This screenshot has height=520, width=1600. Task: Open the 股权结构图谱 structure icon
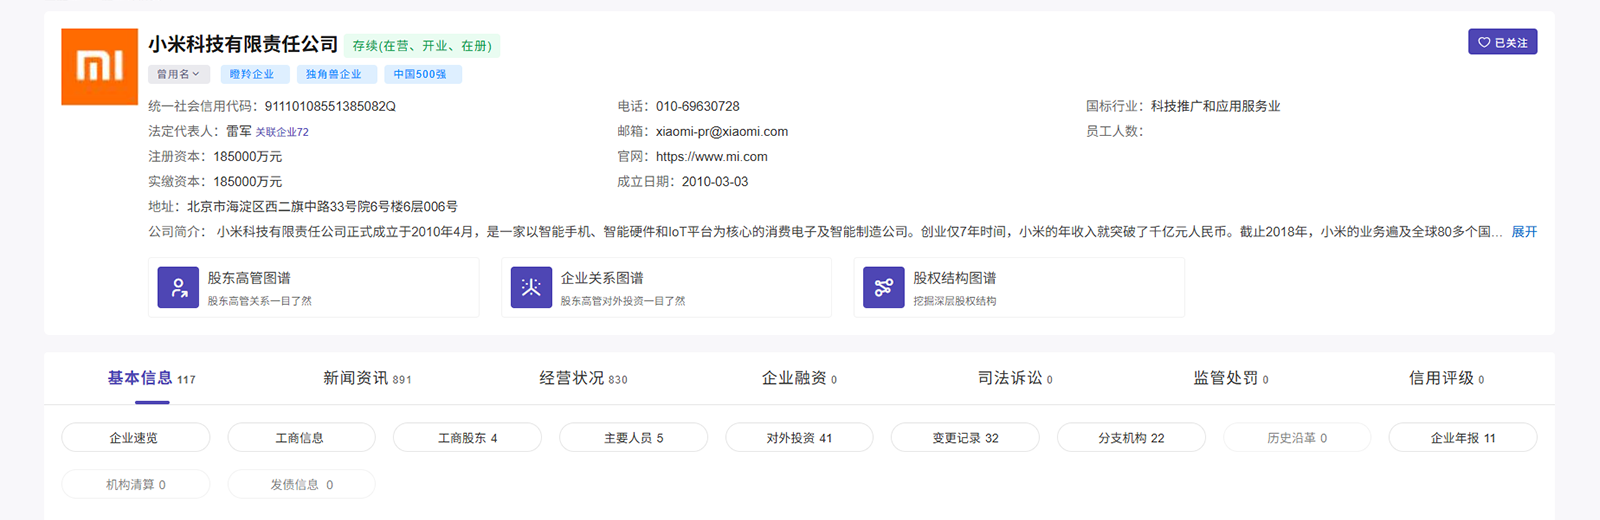[883, 288]
